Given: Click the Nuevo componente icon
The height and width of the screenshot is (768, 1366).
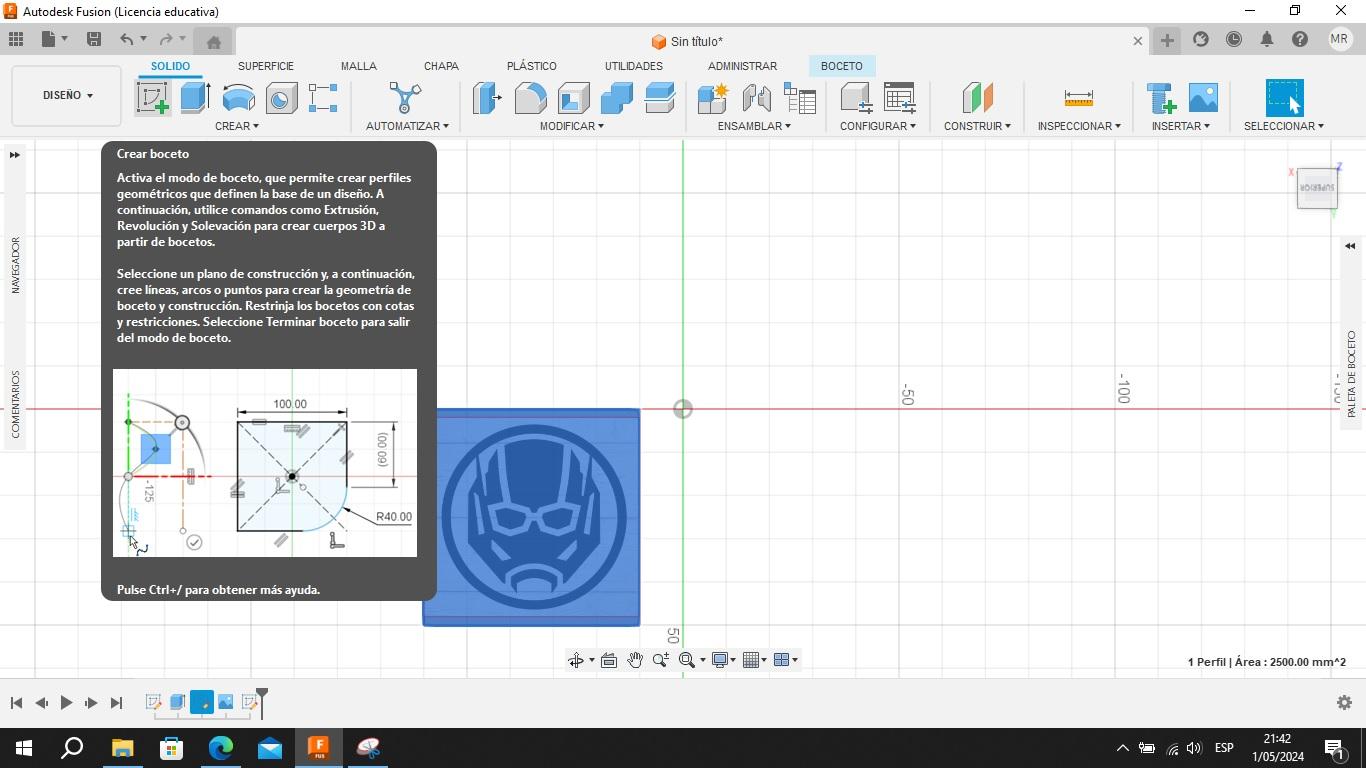Looking at the screenshot, I should pos(713,98).
